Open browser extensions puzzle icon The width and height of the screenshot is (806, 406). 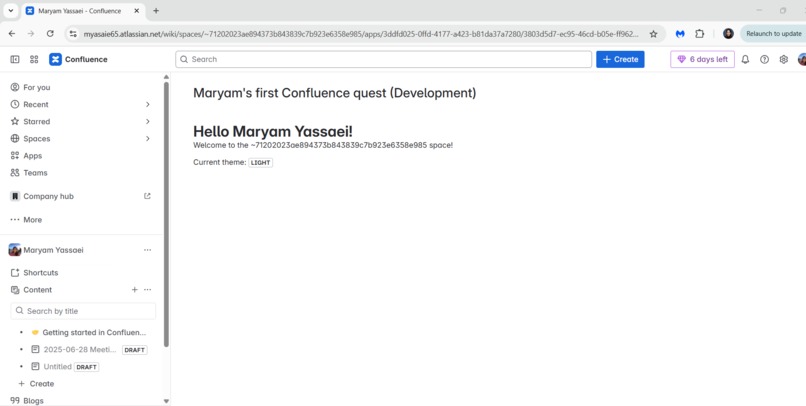point(700,34)
